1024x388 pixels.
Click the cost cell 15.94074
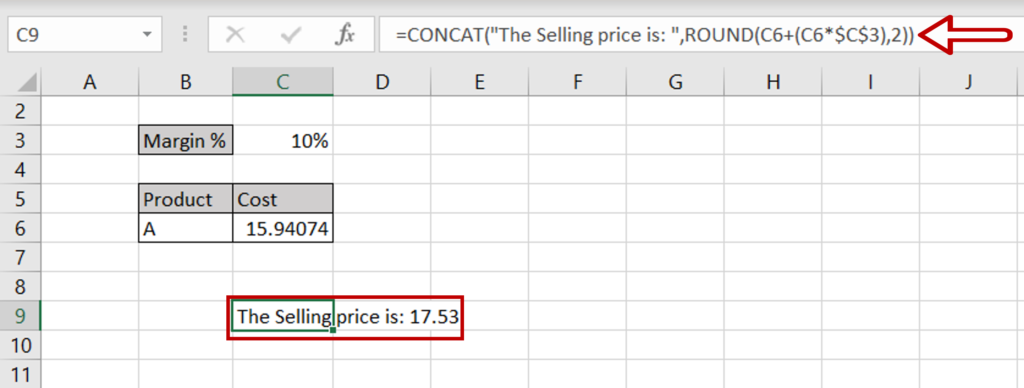(283, 229)
